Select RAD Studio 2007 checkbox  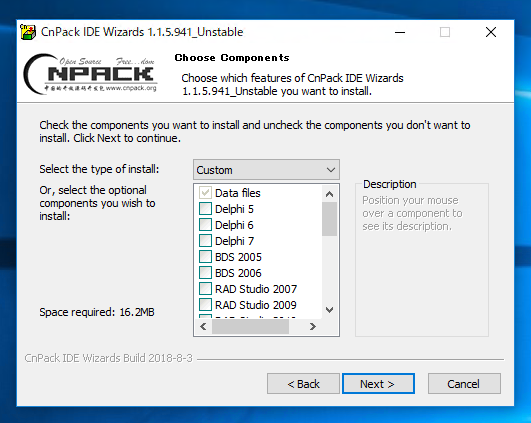click(x=205, y=289)
